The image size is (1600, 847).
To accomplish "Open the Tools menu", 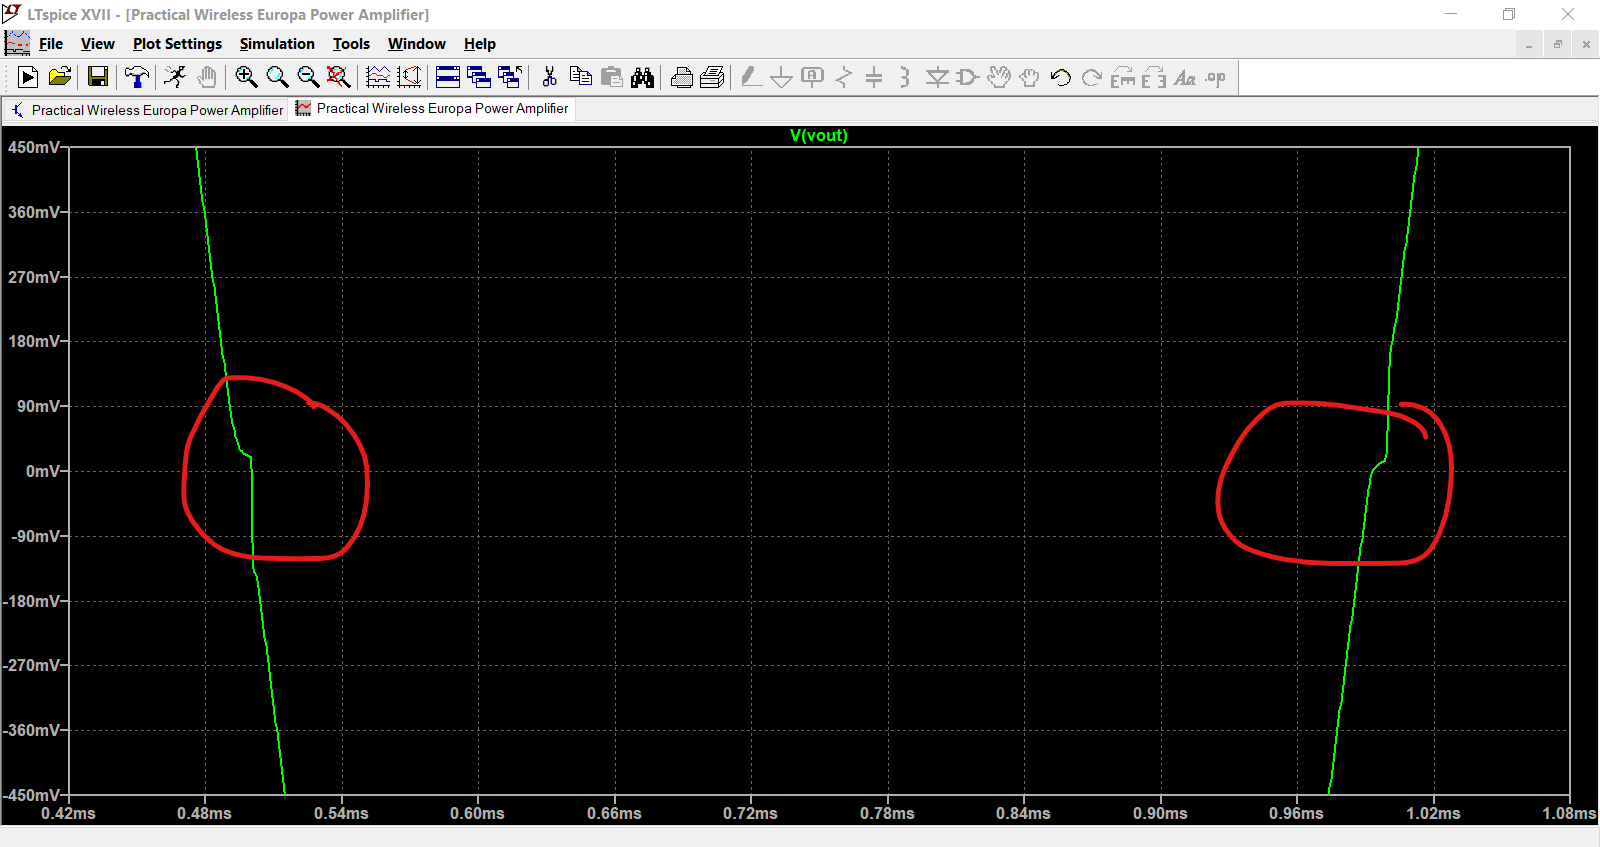I will pos(351,44).
